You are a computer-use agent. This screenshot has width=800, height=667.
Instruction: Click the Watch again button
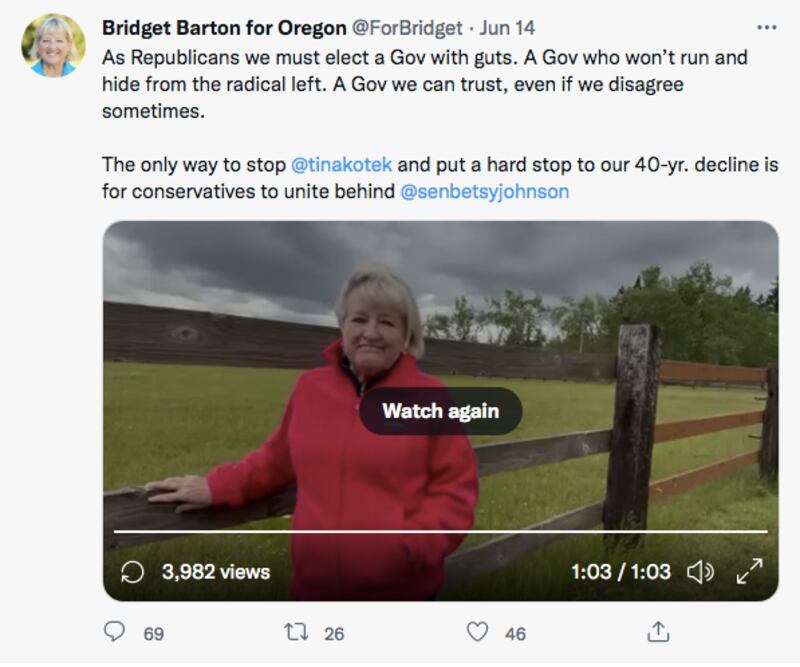tap(441, 411)
